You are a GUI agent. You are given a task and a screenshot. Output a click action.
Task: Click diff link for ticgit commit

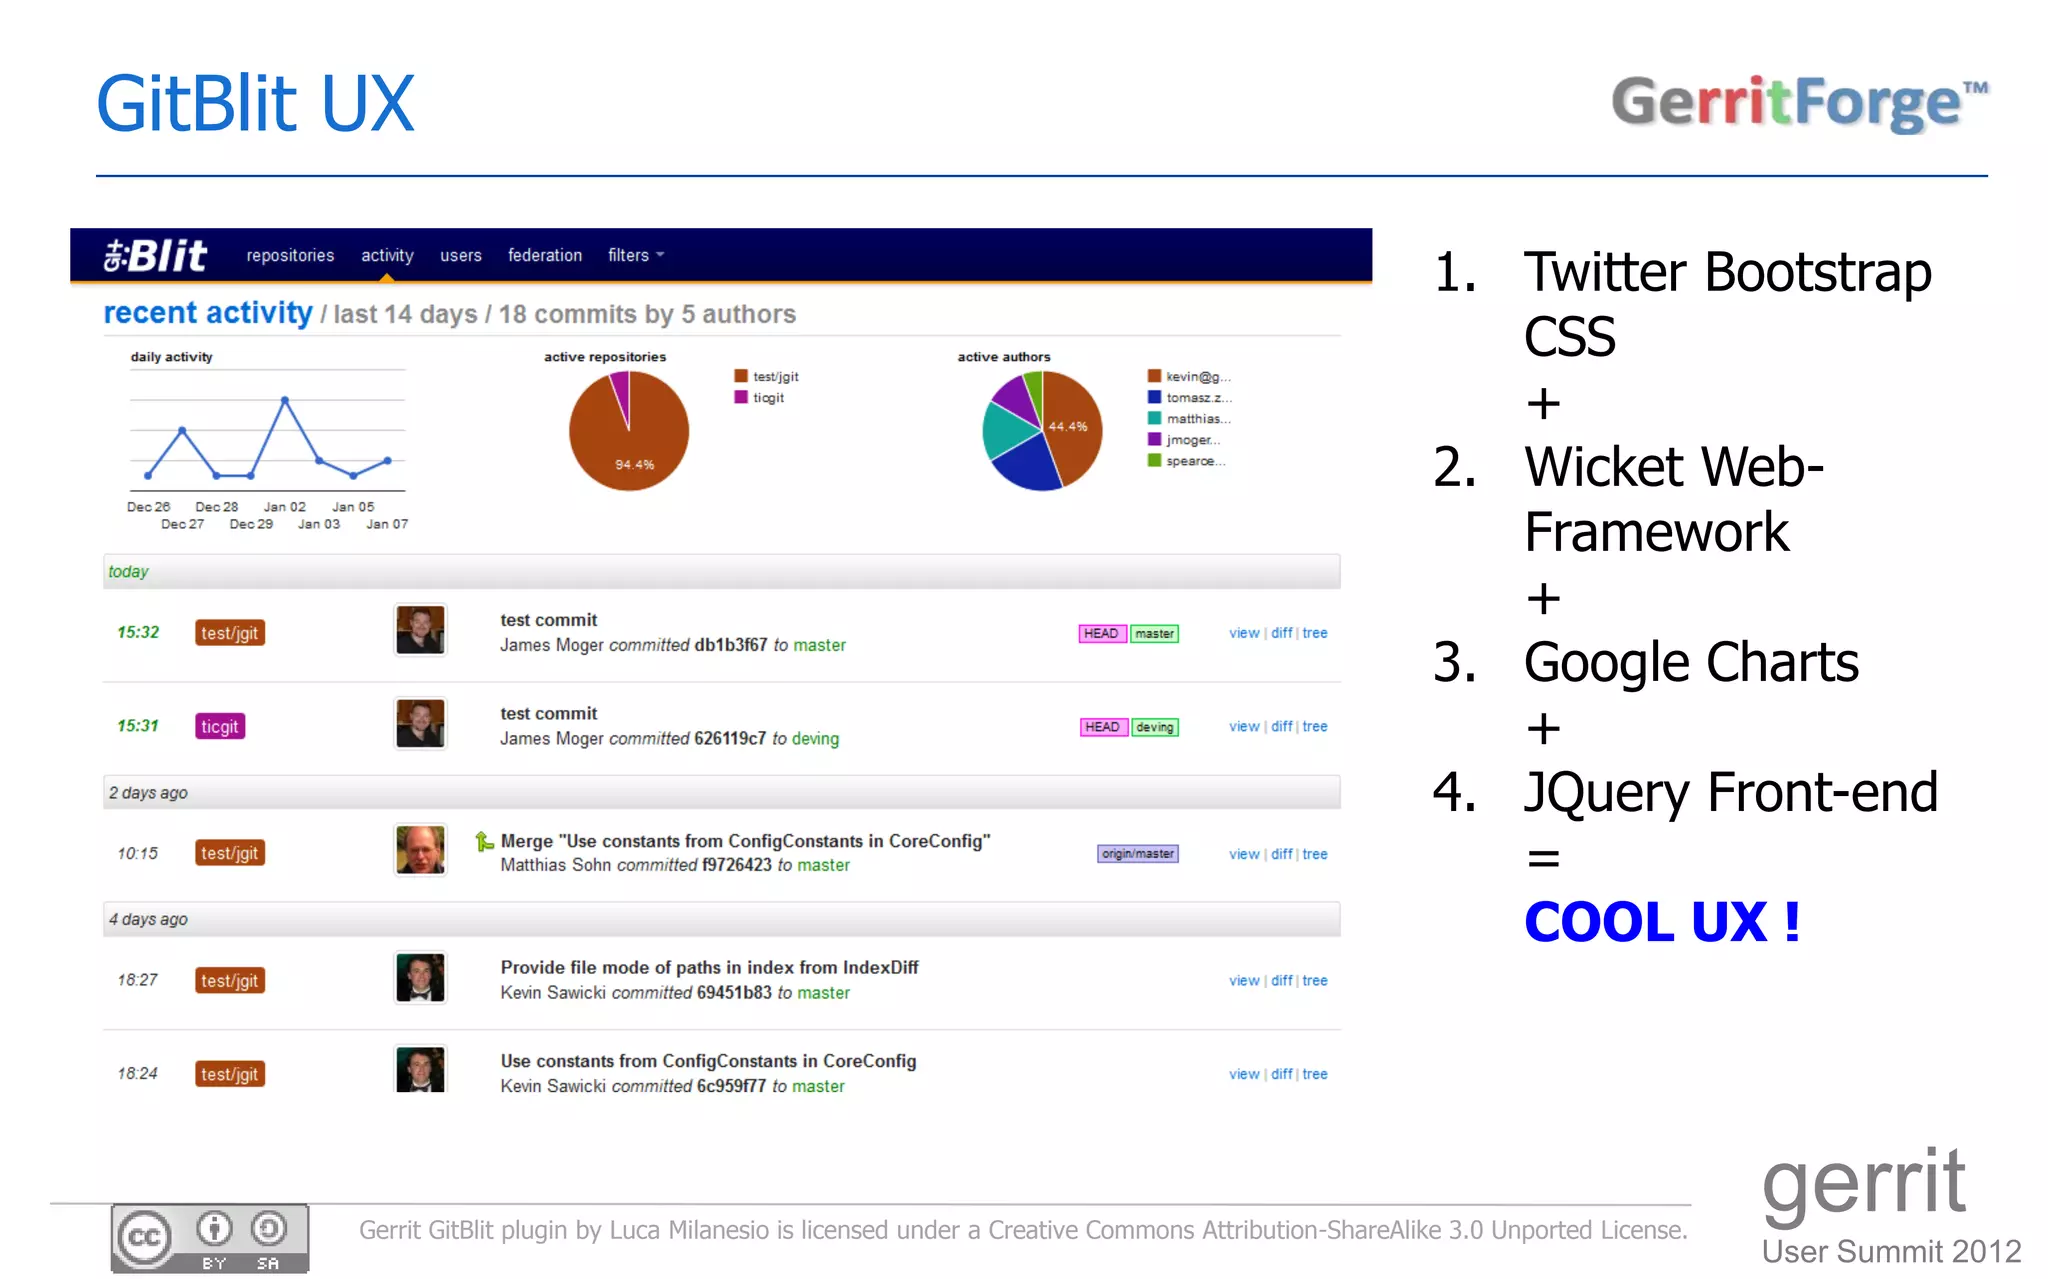1282,726
